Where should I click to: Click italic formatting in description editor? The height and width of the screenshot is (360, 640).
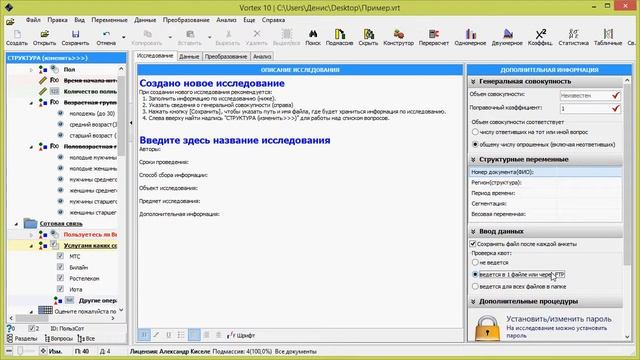[156, 335]
